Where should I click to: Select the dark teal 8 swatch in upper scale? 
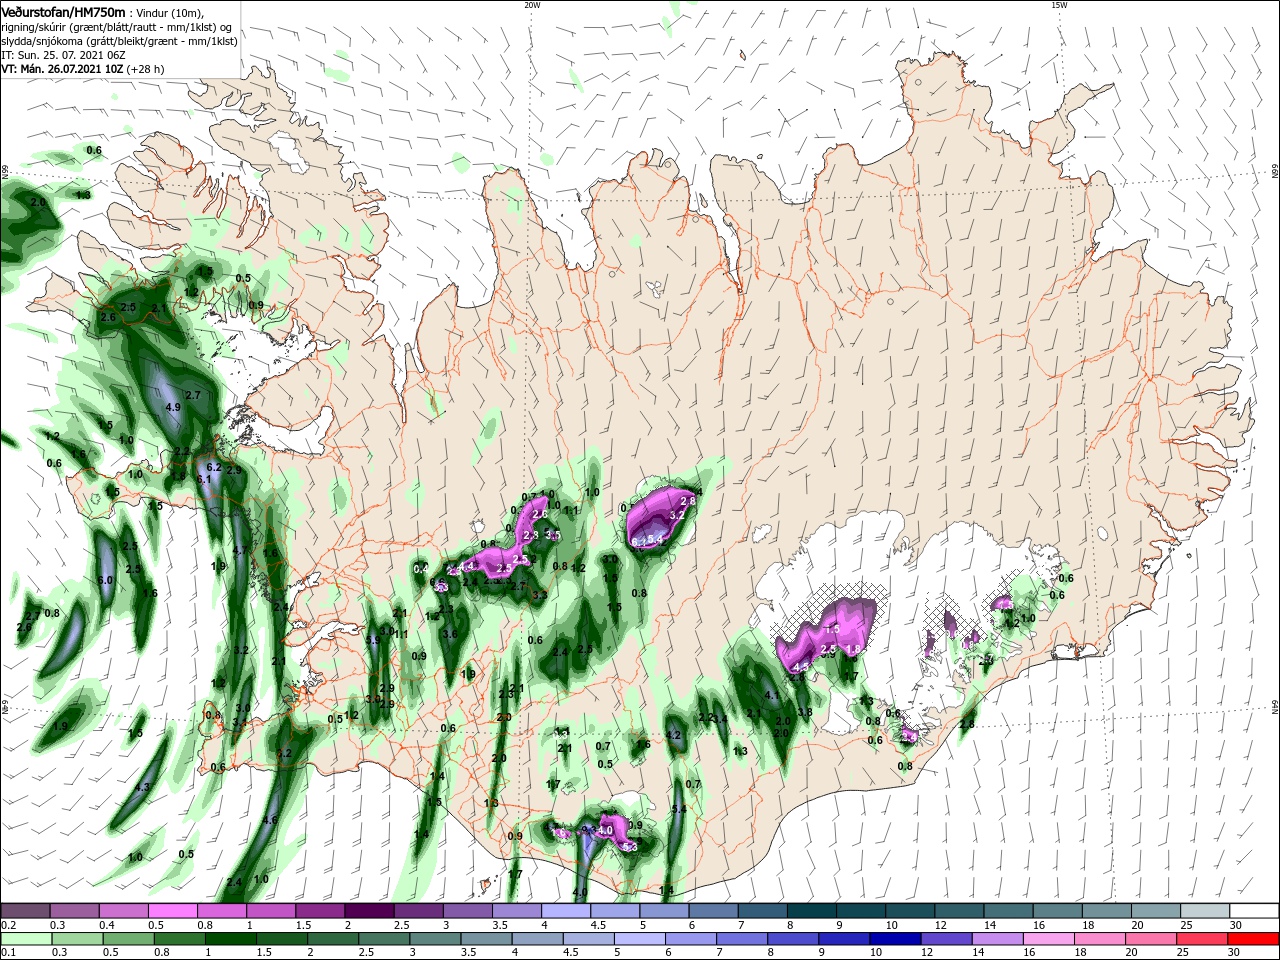pyautogui.click(x=813, y=911)
